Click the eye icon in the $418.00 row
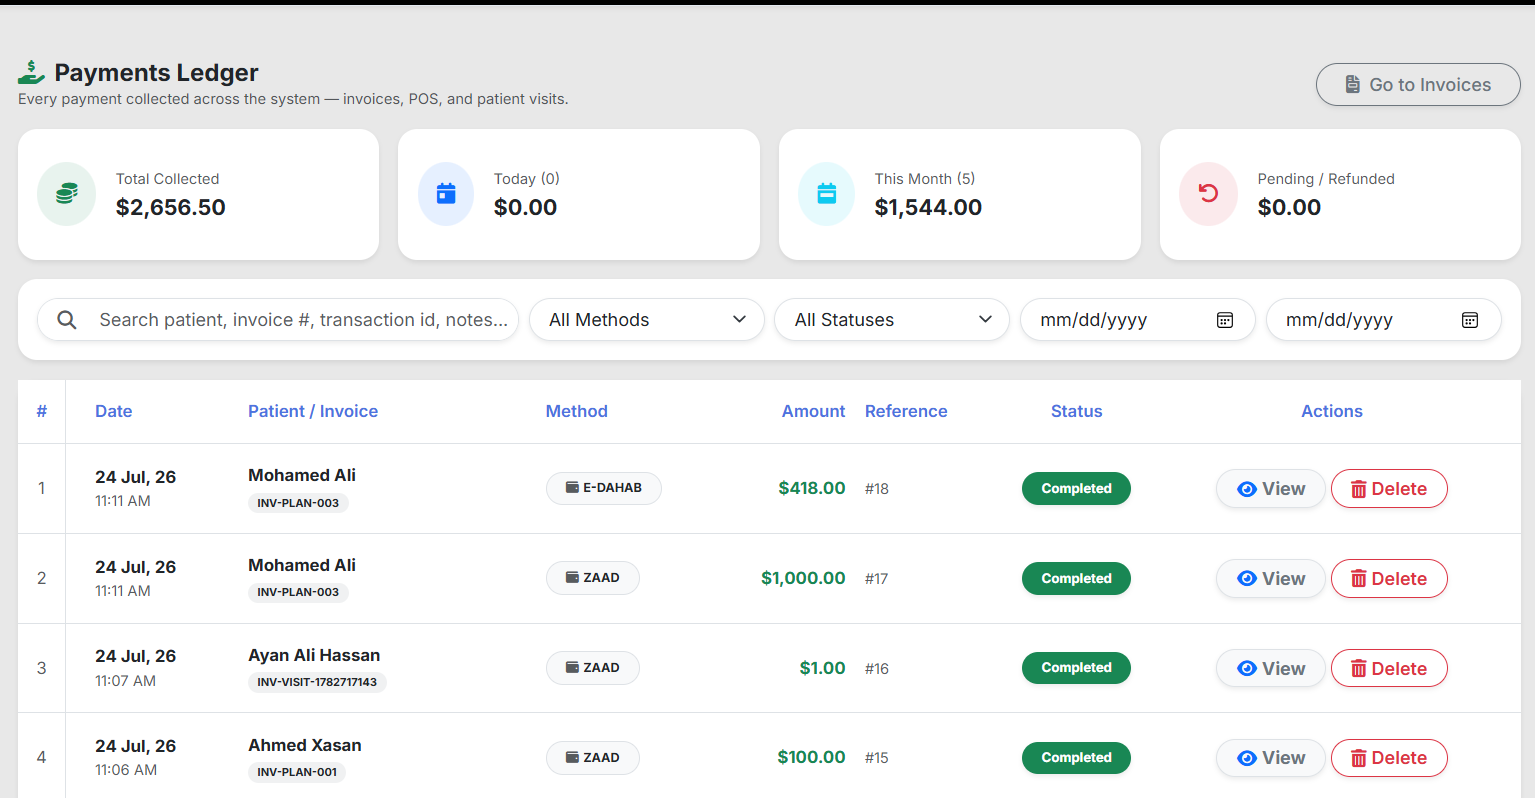 click(1247, 489)
